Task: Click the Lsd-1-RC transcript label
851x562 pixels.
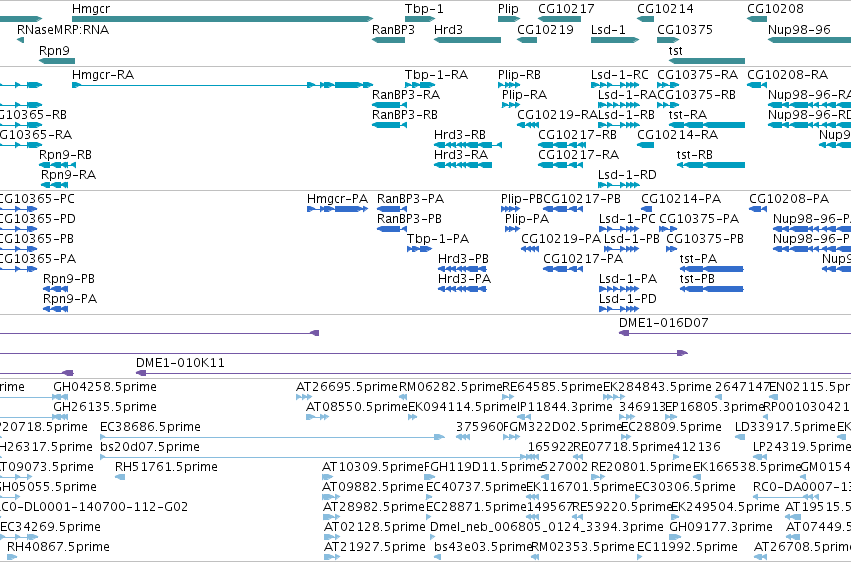Action: [x=620, y=75]
